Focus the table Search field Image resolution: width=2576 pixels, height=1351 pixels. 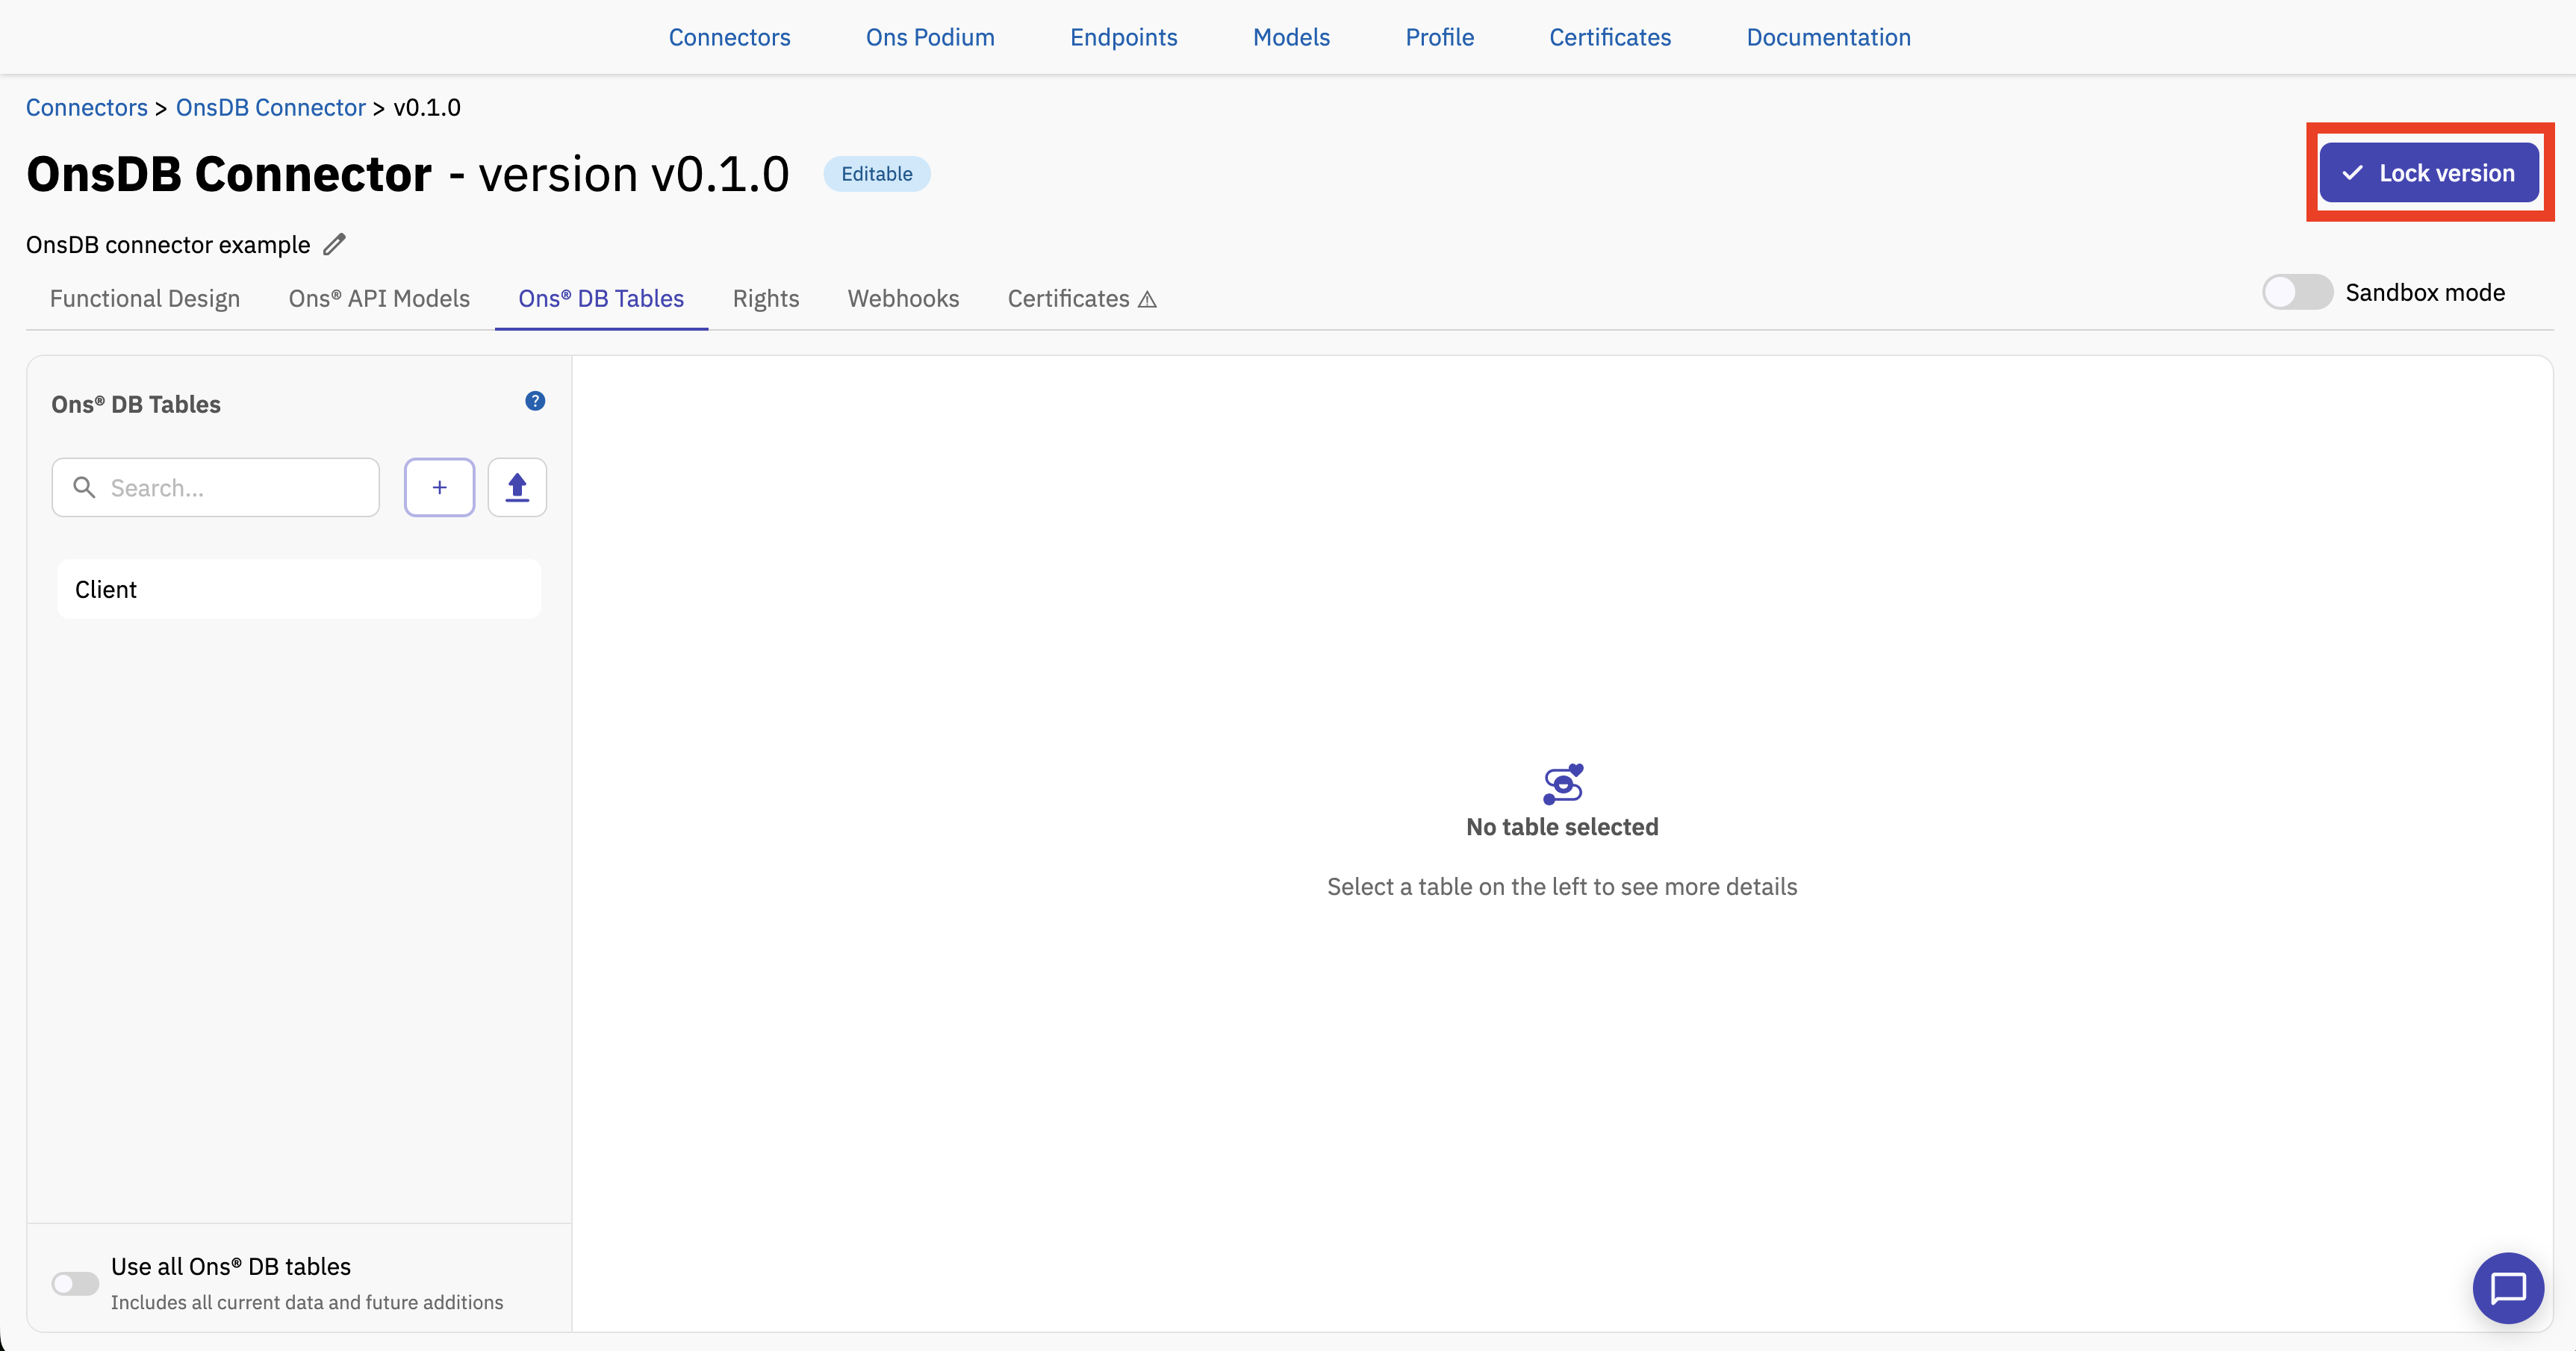pyautogui.click(x=216, y=487)
